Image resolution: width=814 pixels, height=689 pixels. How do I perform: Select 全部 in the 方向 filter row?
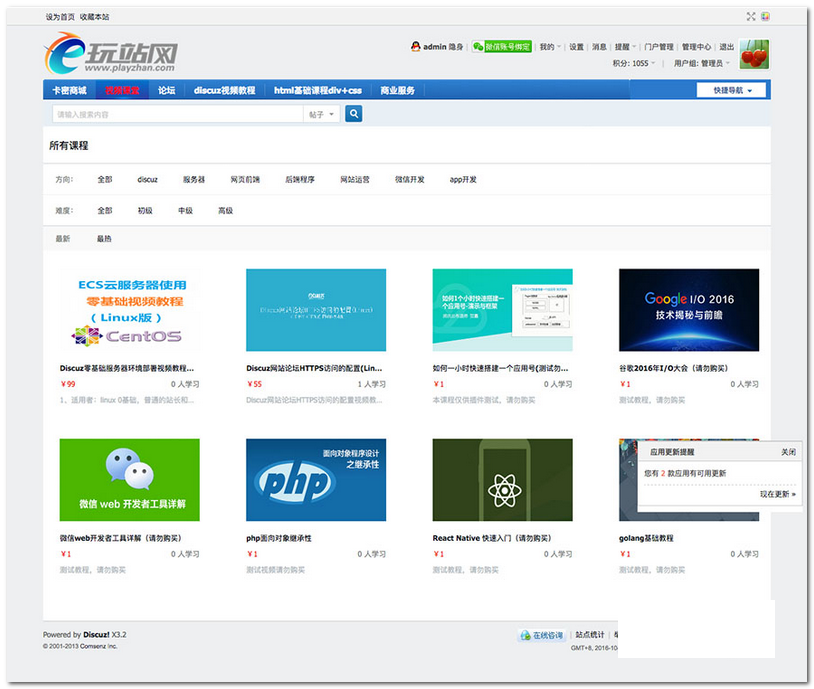tap(105, 180)
